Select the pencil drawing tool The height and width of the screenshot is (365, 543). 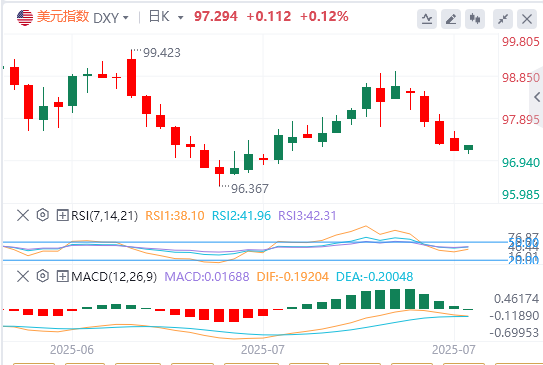(x=451, y=19)
